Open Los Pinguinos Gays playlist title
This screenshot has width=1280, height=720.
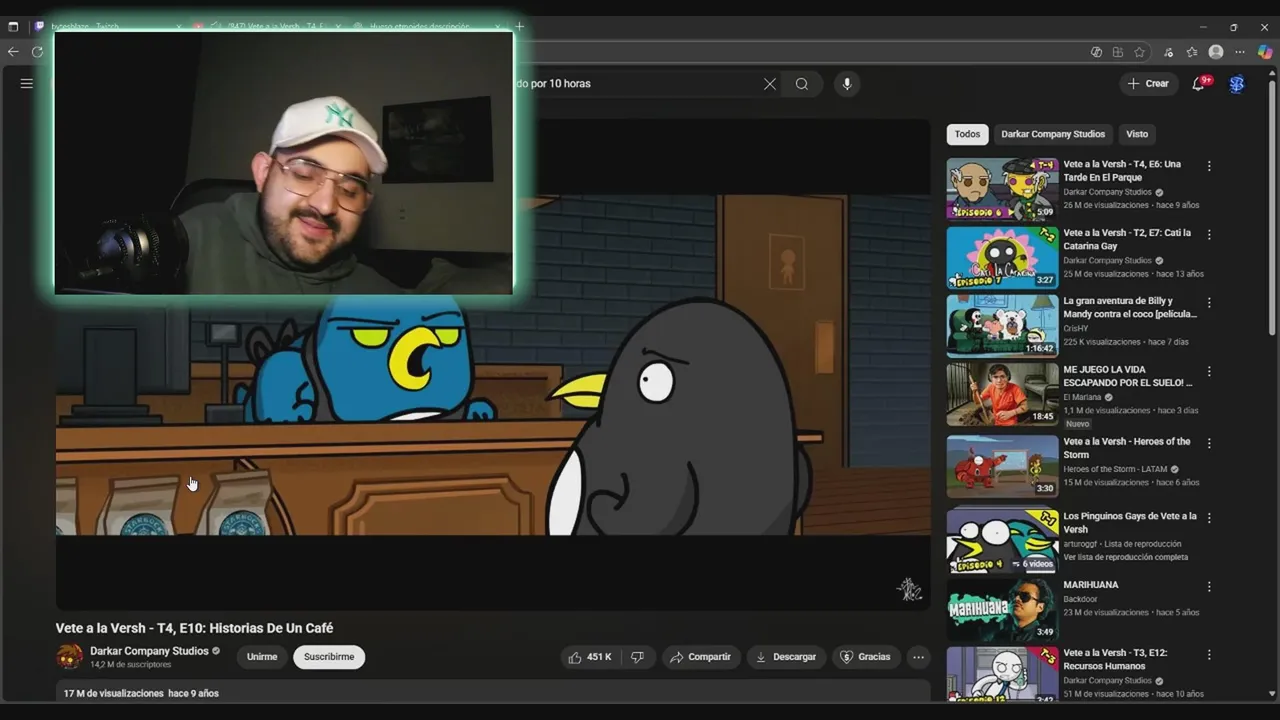[x=1130, y=523]
